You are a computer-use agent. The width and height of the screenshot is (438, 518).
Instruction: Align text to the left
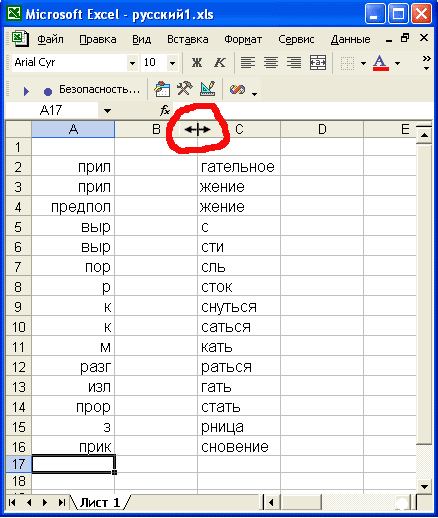click(x=248, y=62)
